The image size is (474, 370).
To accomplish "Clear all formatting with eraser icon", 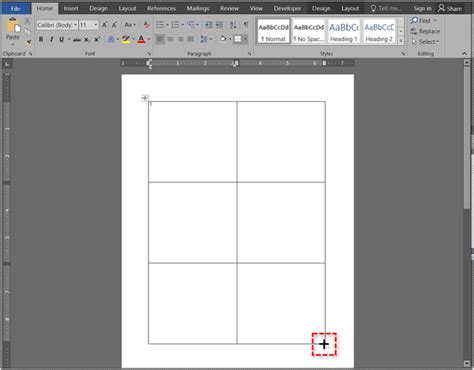I will pyautogui.click(x=147, y=25).
